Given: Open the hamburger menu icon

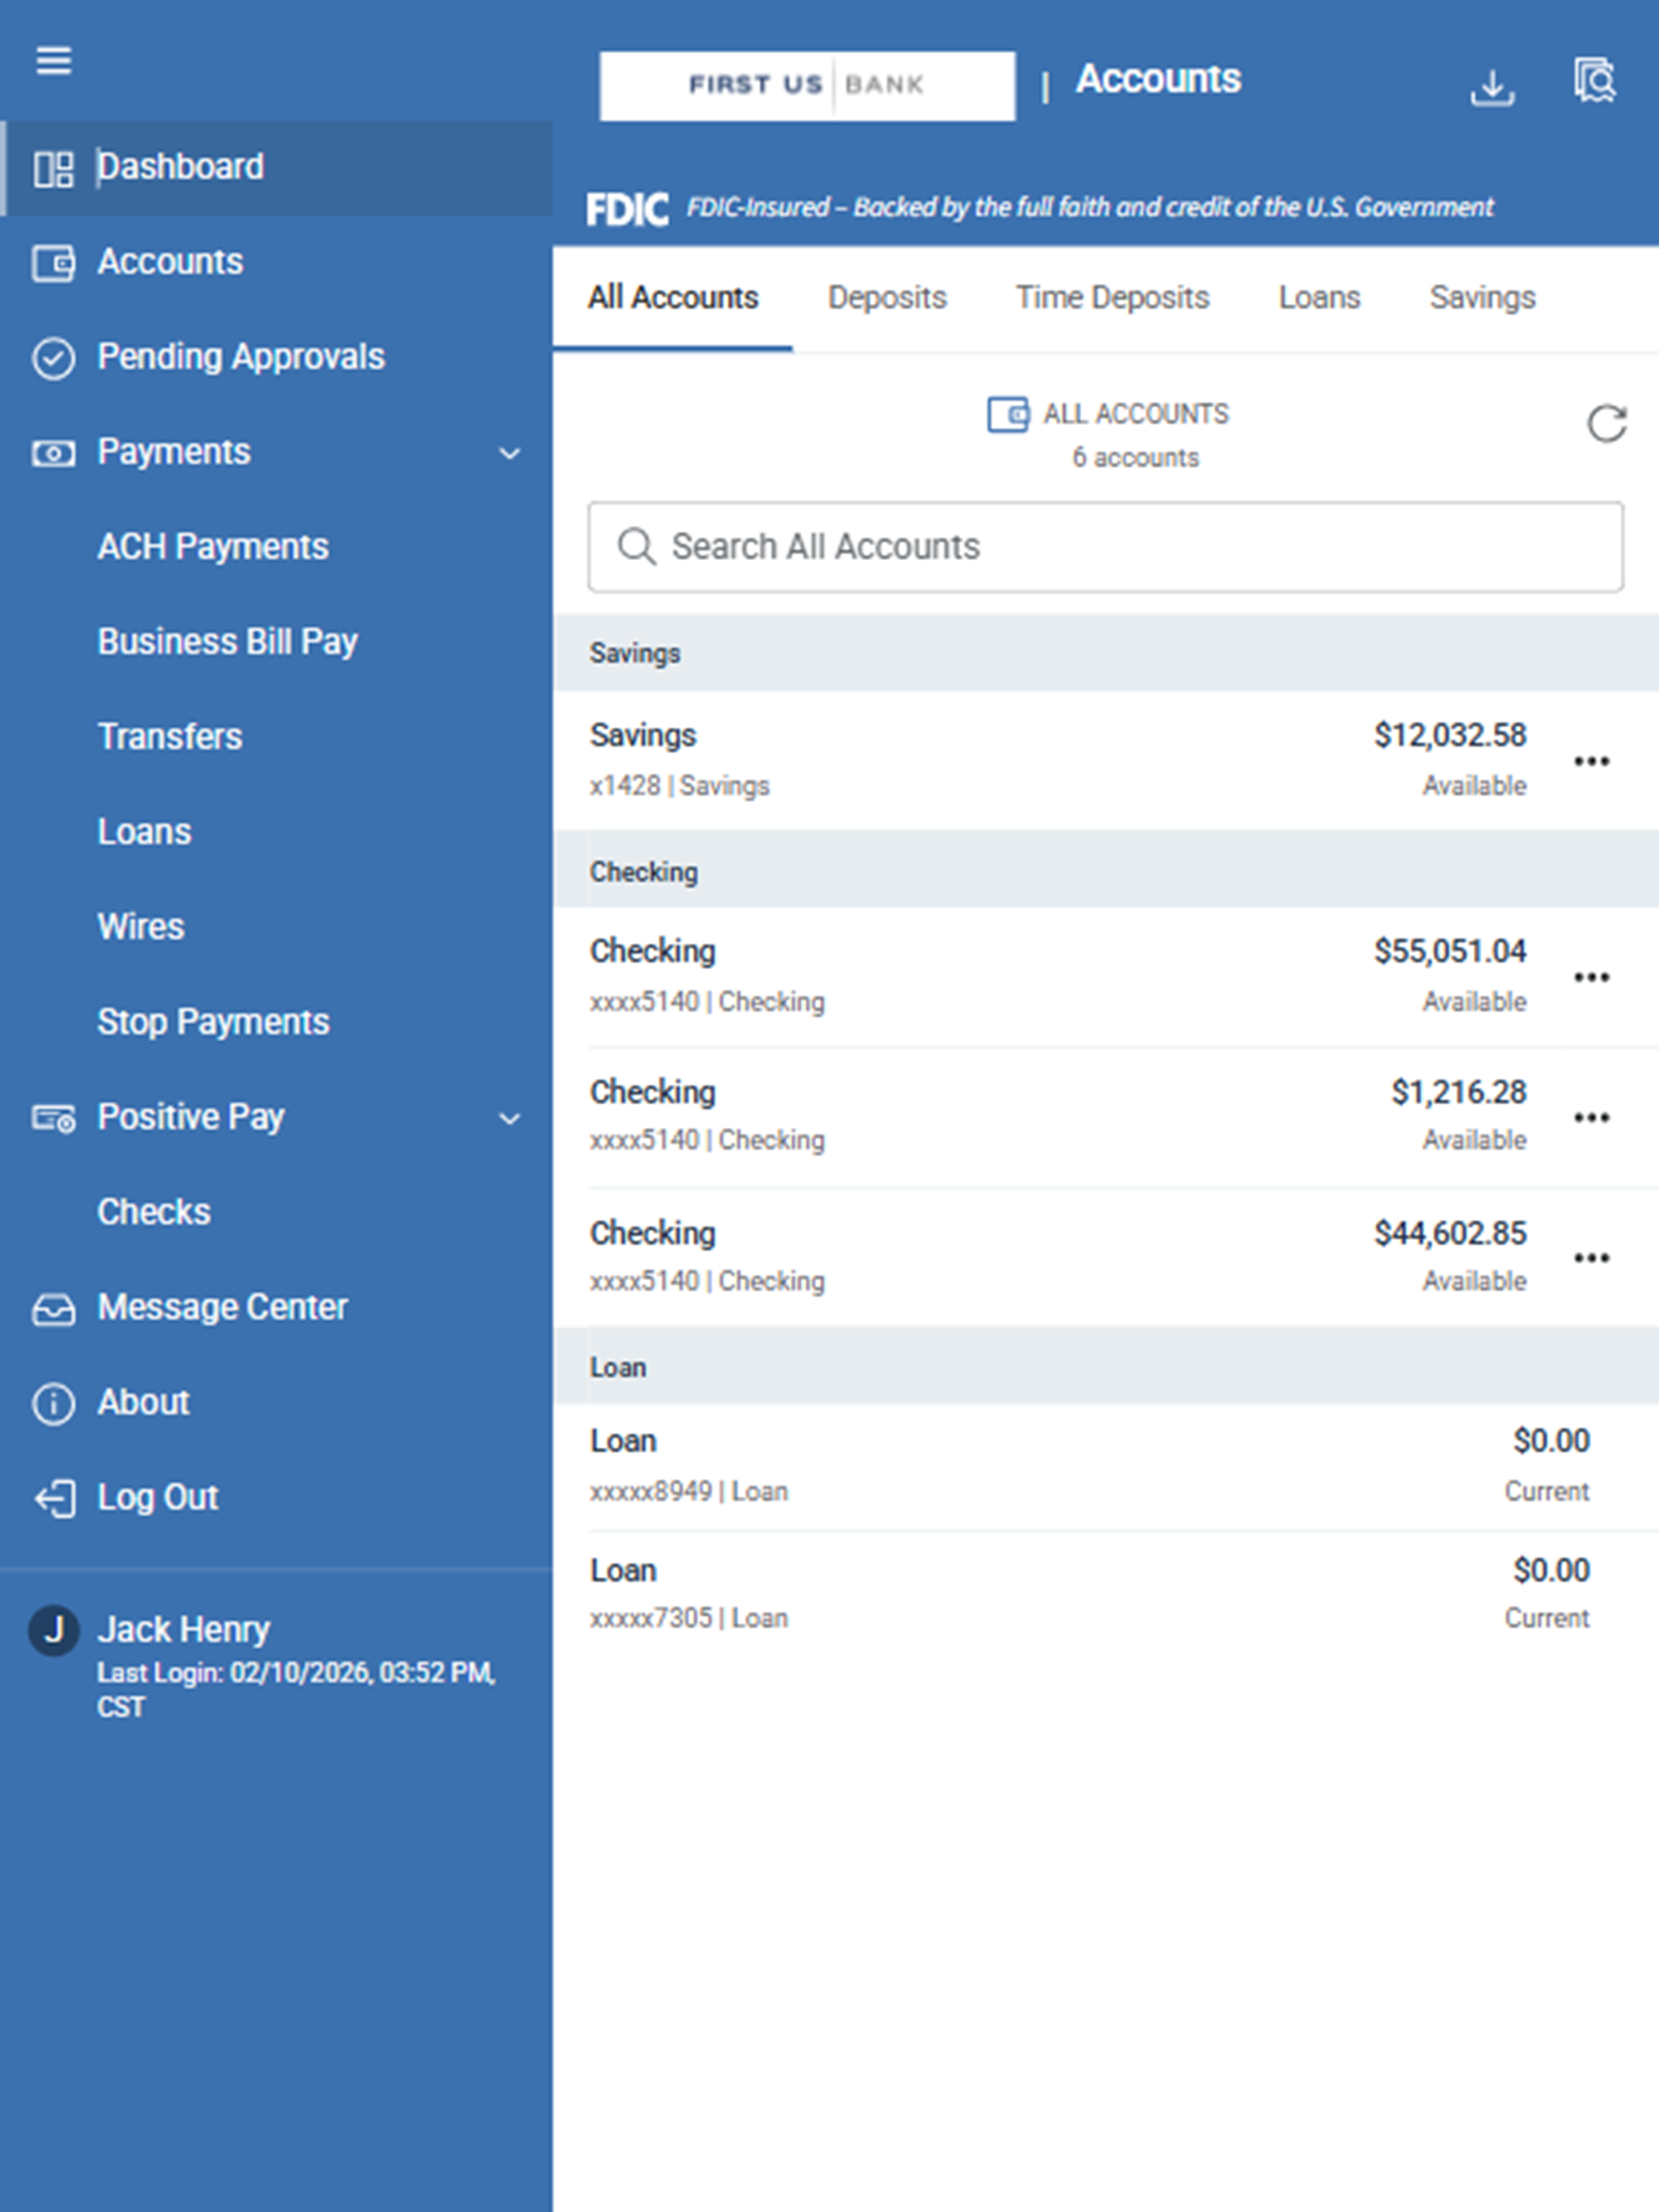Looking at the screenshot, I should point(54,60).
